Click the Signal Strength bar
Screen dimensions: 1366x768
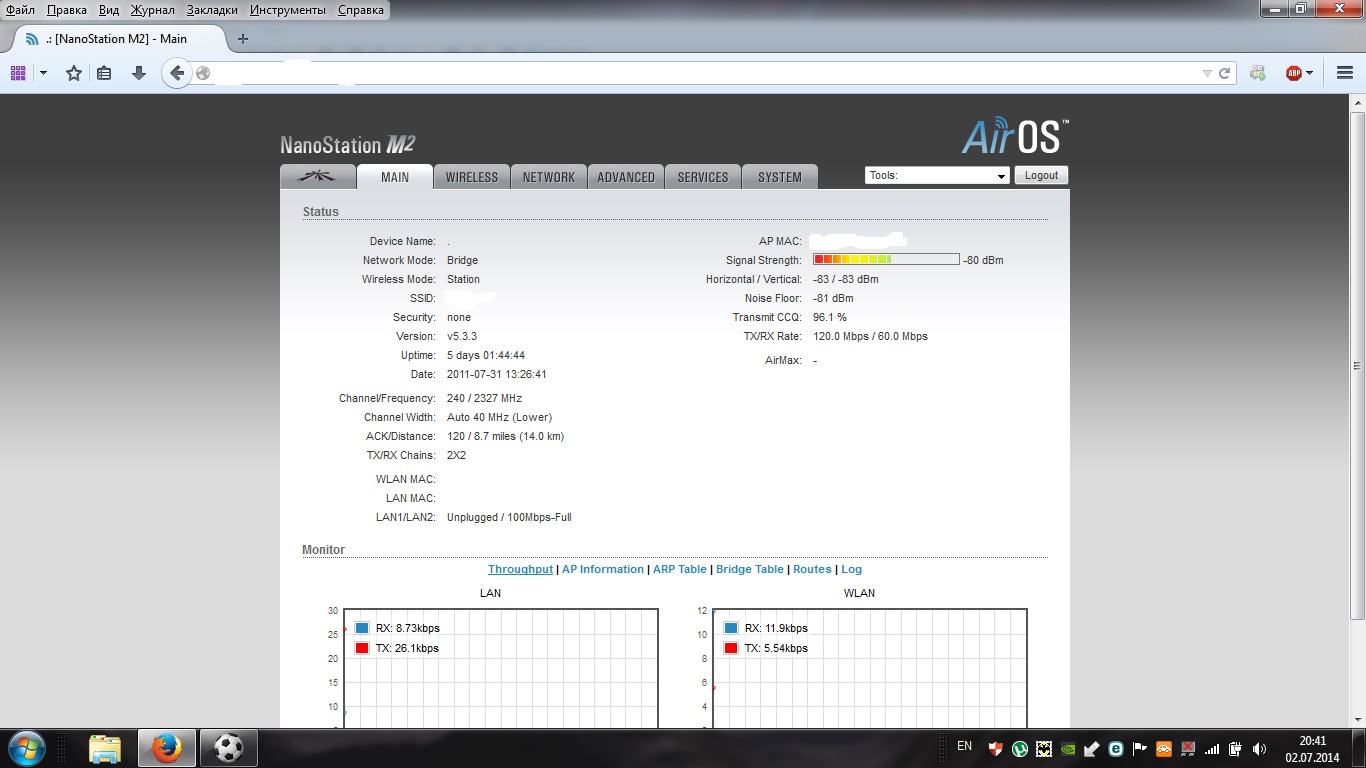coord(886,260)
